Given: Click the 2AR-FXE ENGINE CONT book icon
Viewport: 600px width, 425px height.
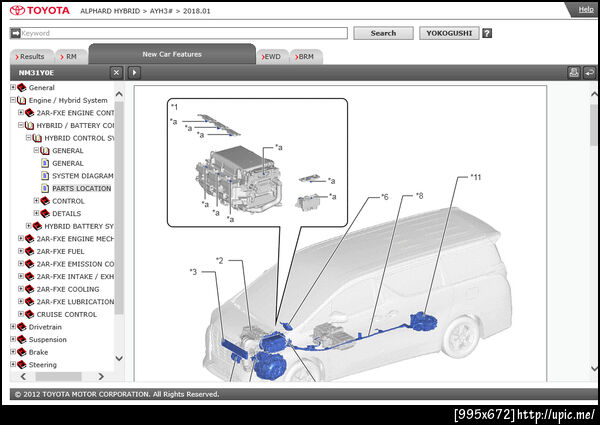Looking at the screenshot, I should point(29,113).
